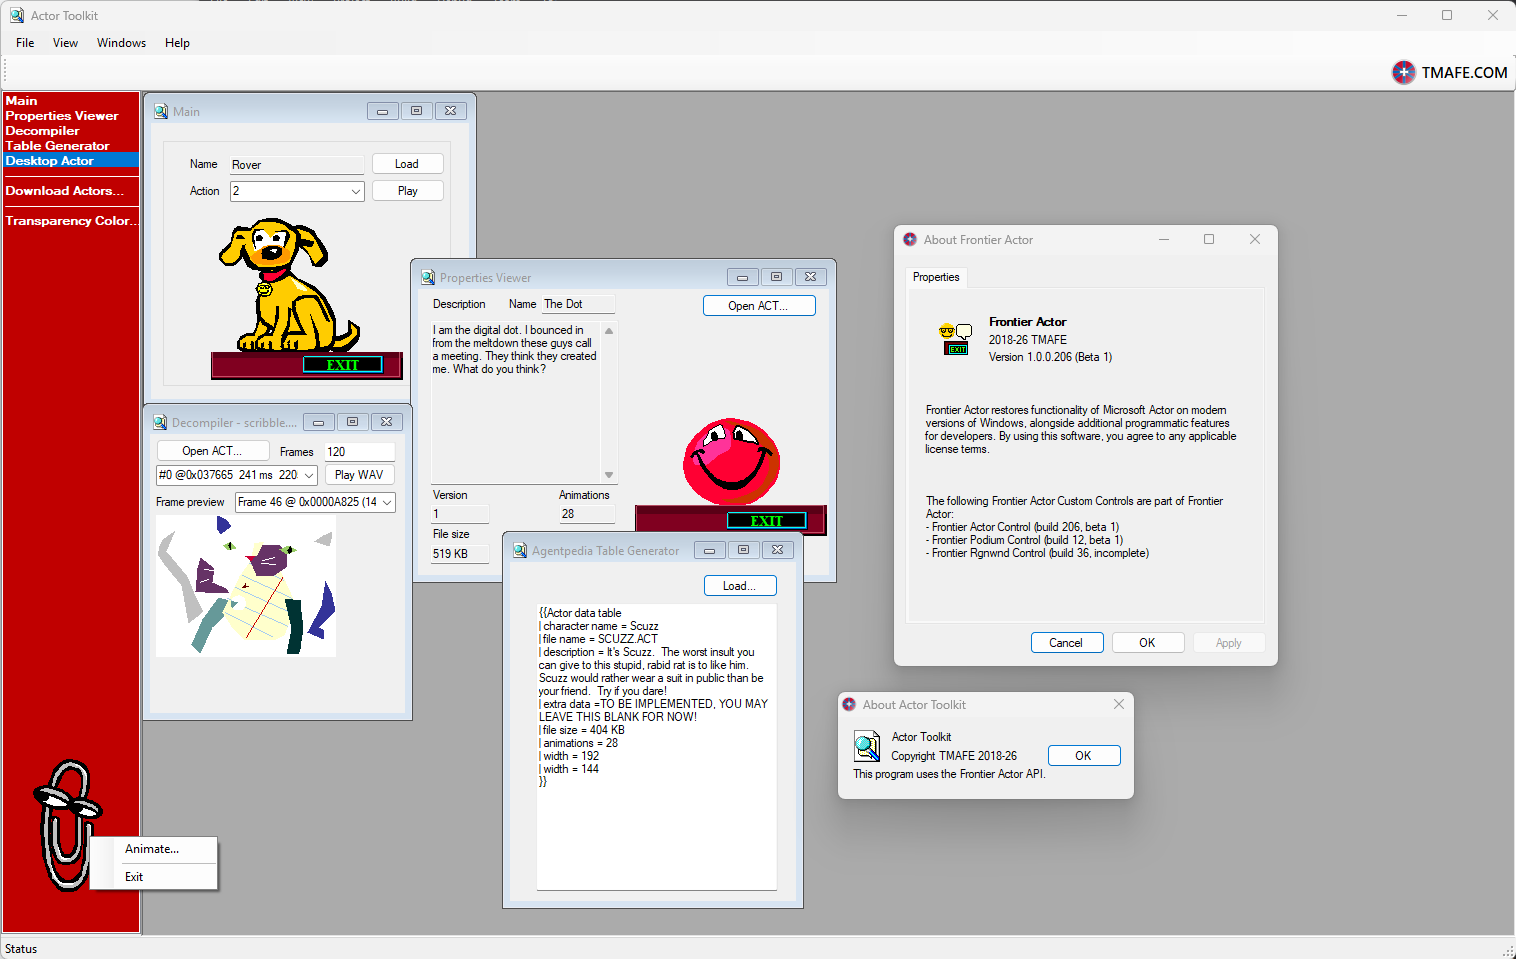Click Rover's green EXIT sign
This screenshot has height=959, width=1516.
(342, 365)
